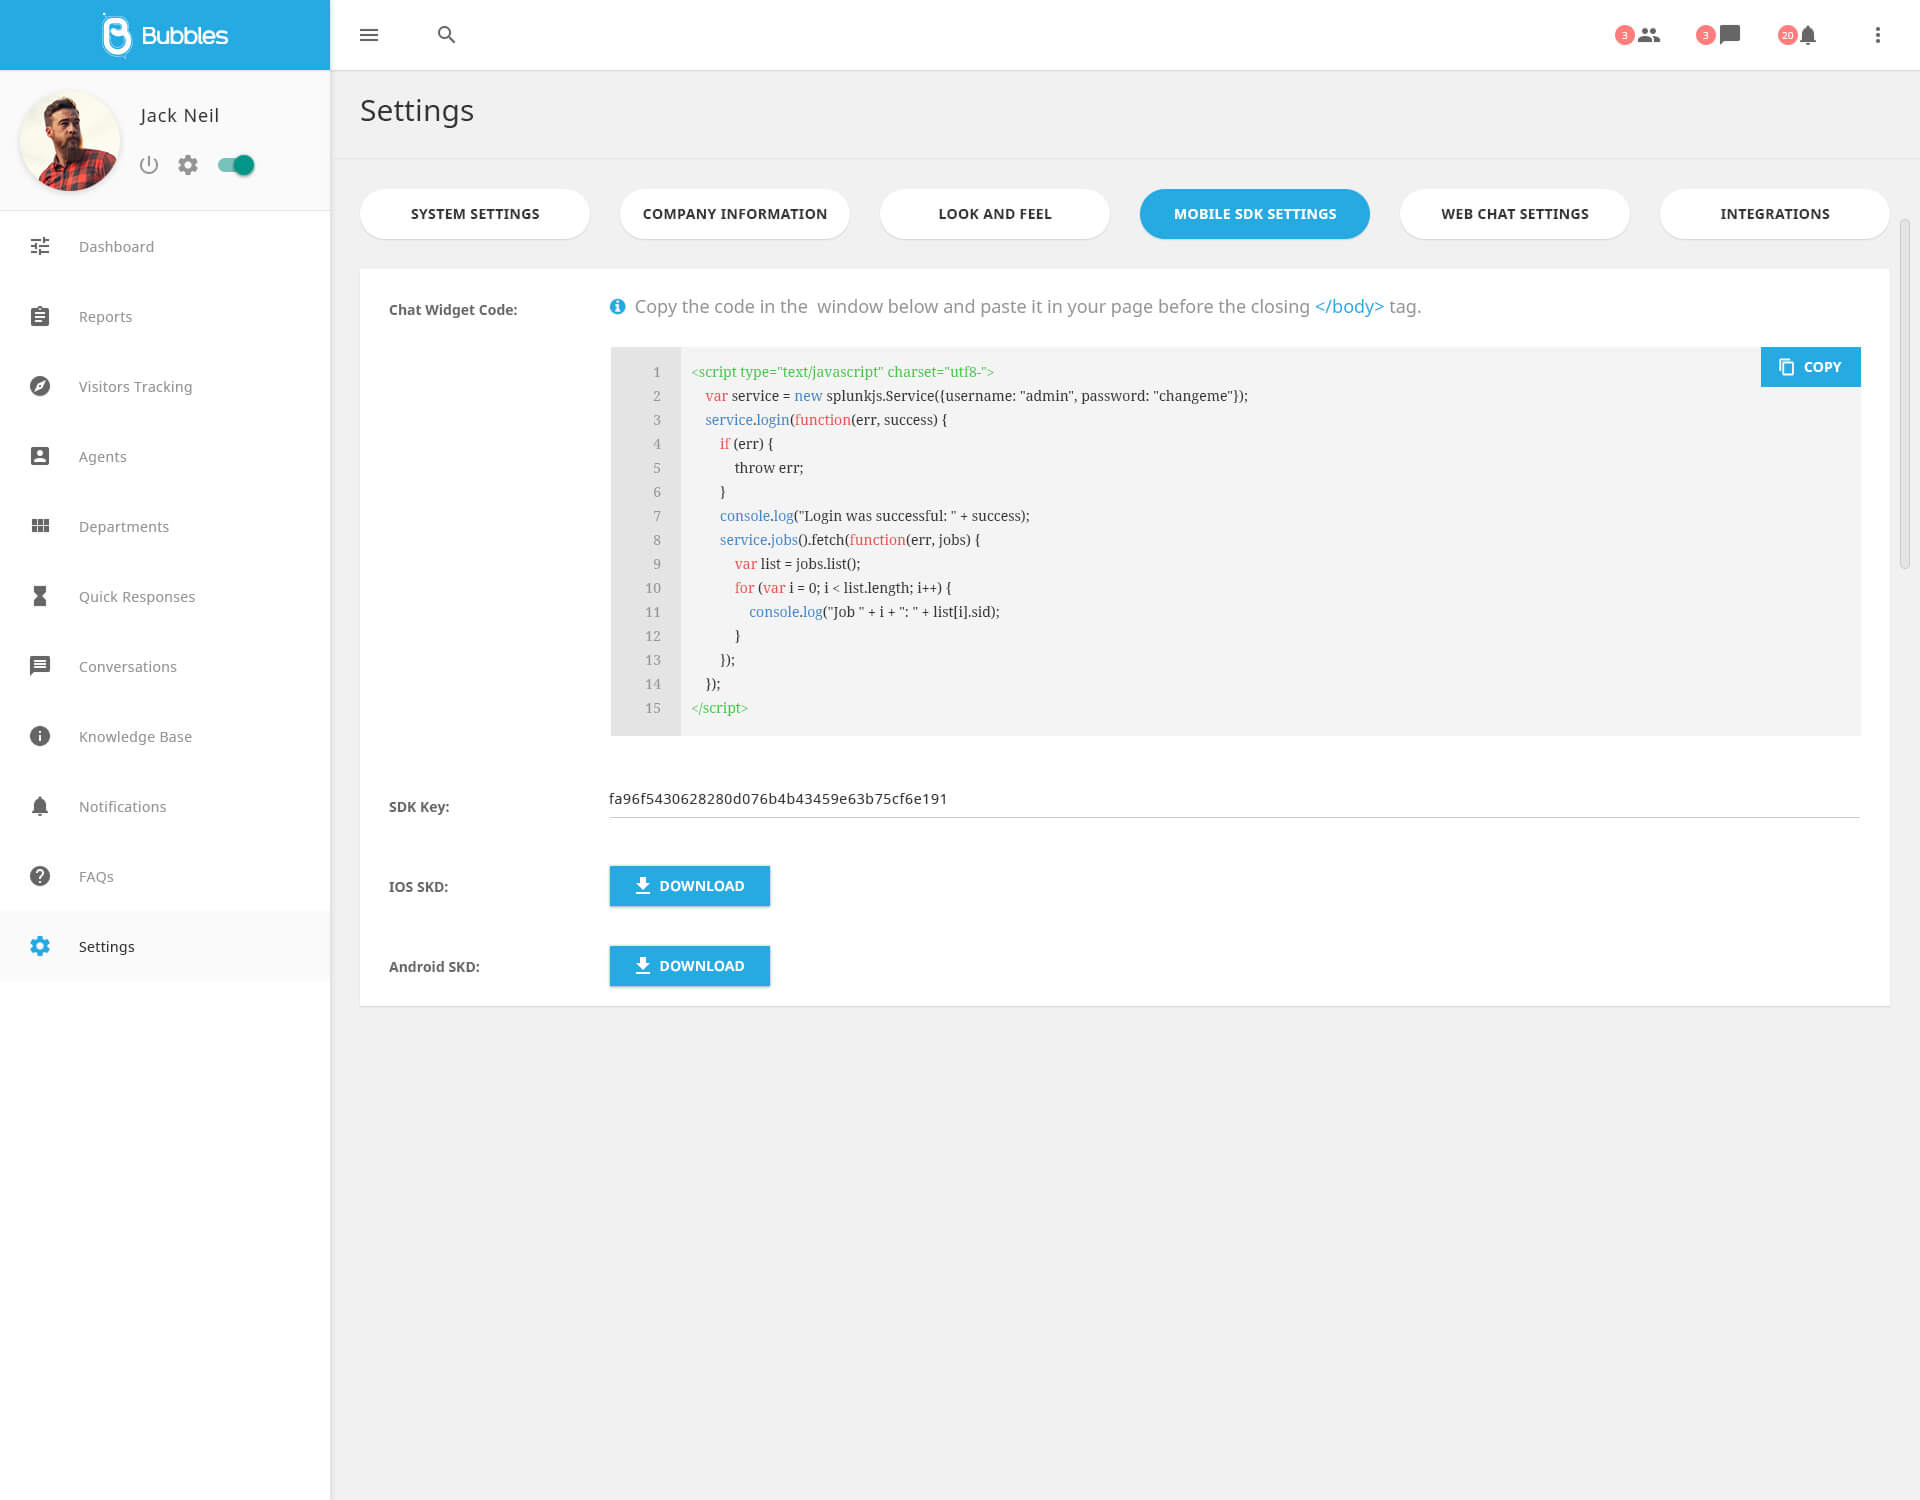Open Quick Responses section
Viewport: 1920px width, 1500px height.
[x=165, y=596]
